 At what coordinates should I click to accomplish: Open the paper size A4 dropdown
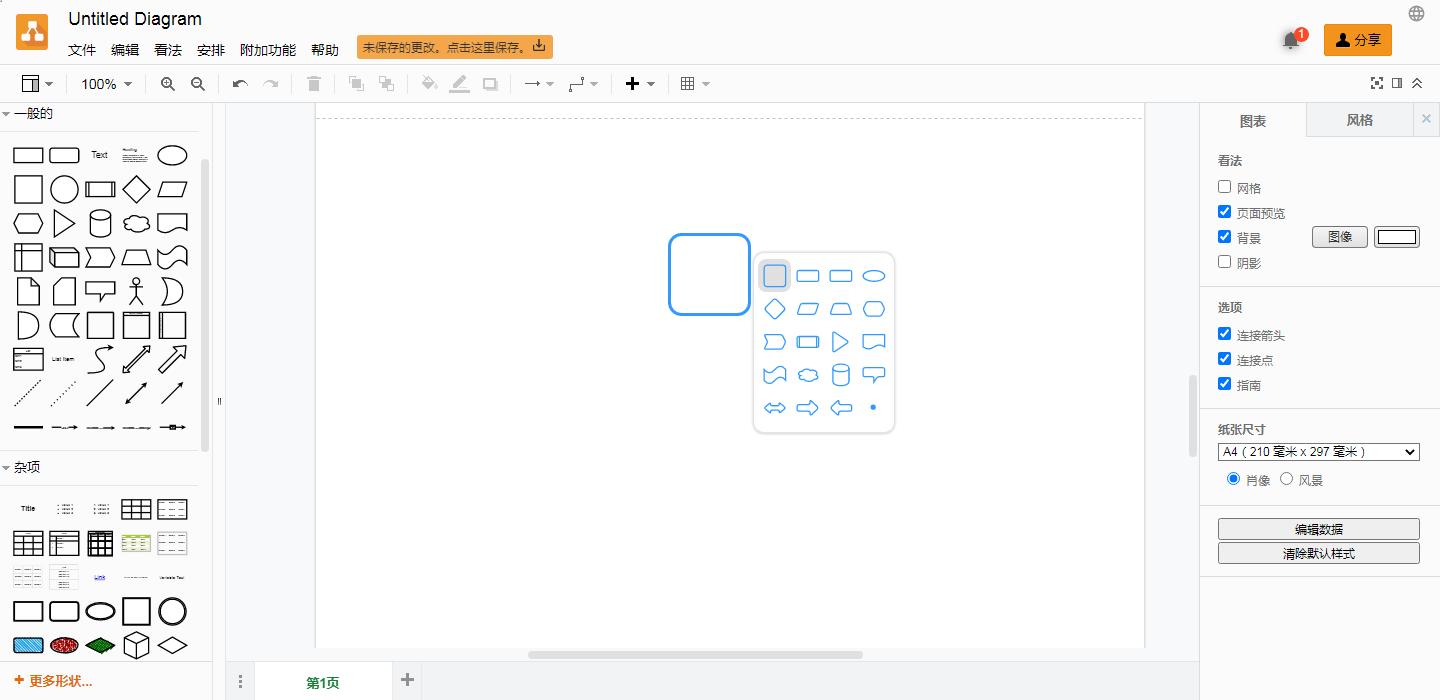(x=1318, y=452)
